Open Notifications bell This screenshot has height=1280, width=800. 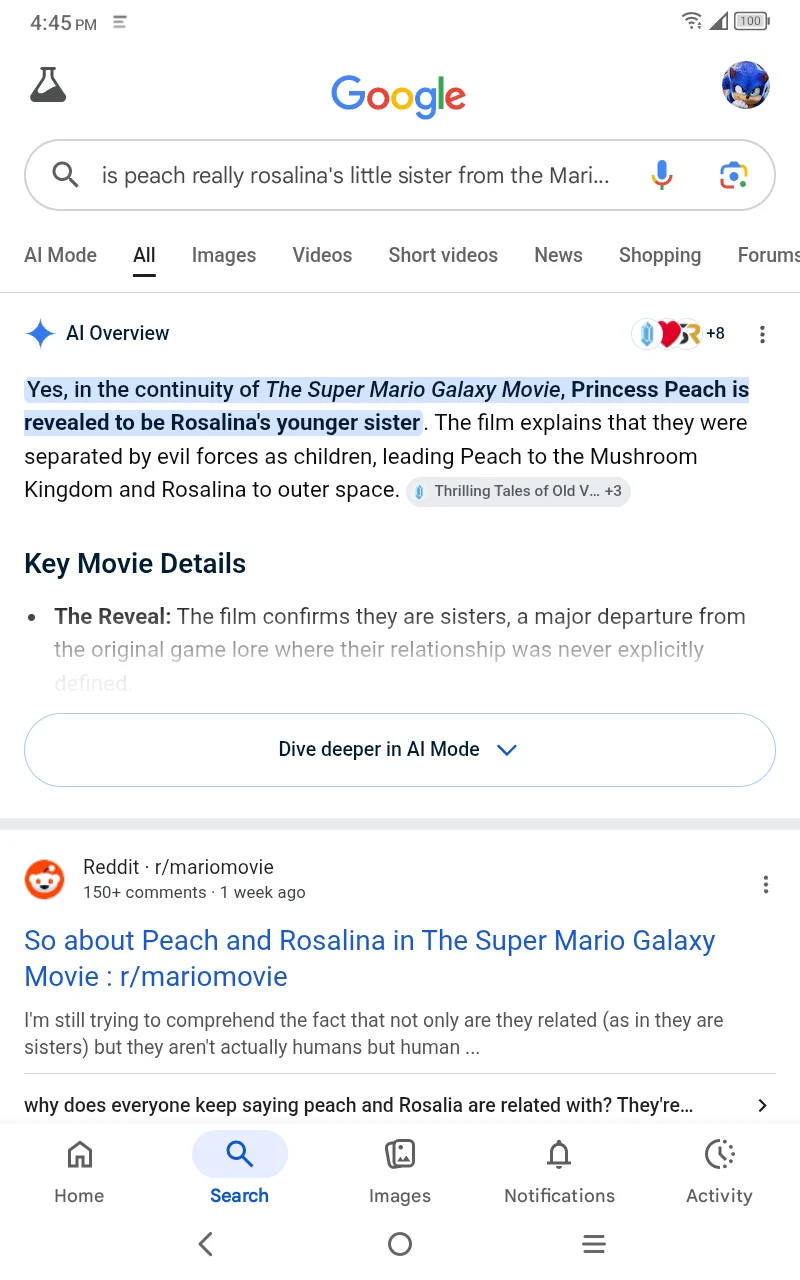tap(559, 1172)
